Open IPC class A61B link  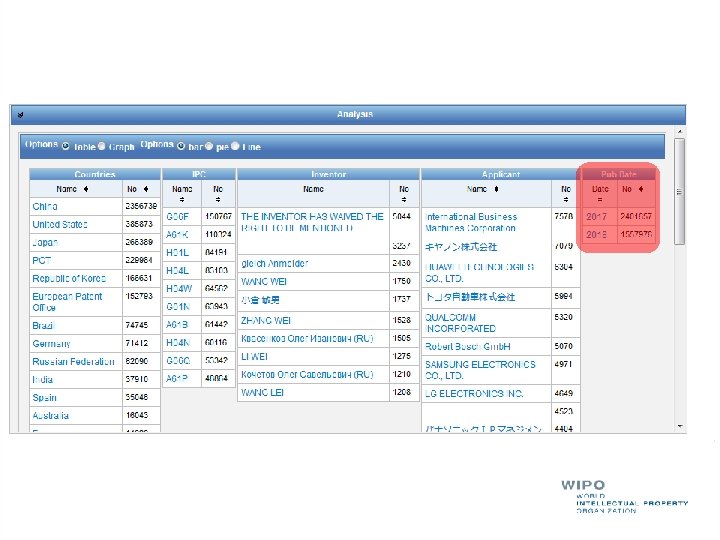[x=177, y=325]
